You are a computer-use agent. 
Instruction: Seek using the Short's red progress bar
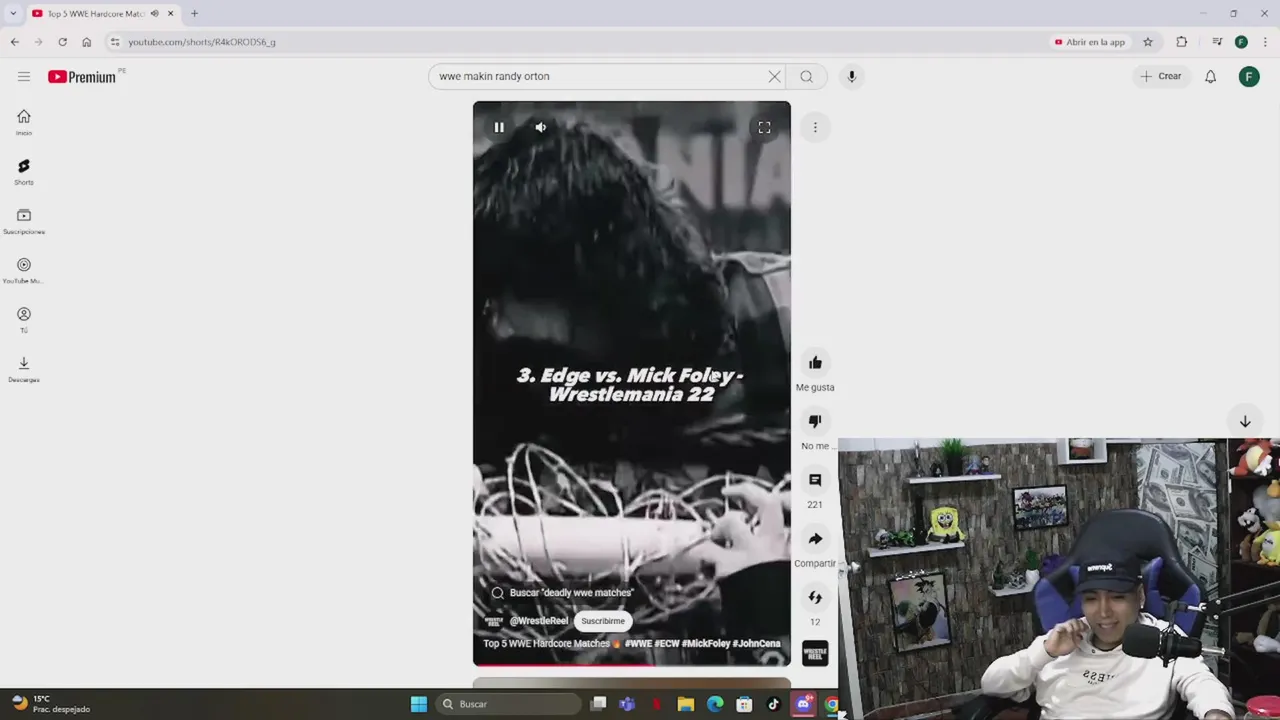click(x=632, y=664)
